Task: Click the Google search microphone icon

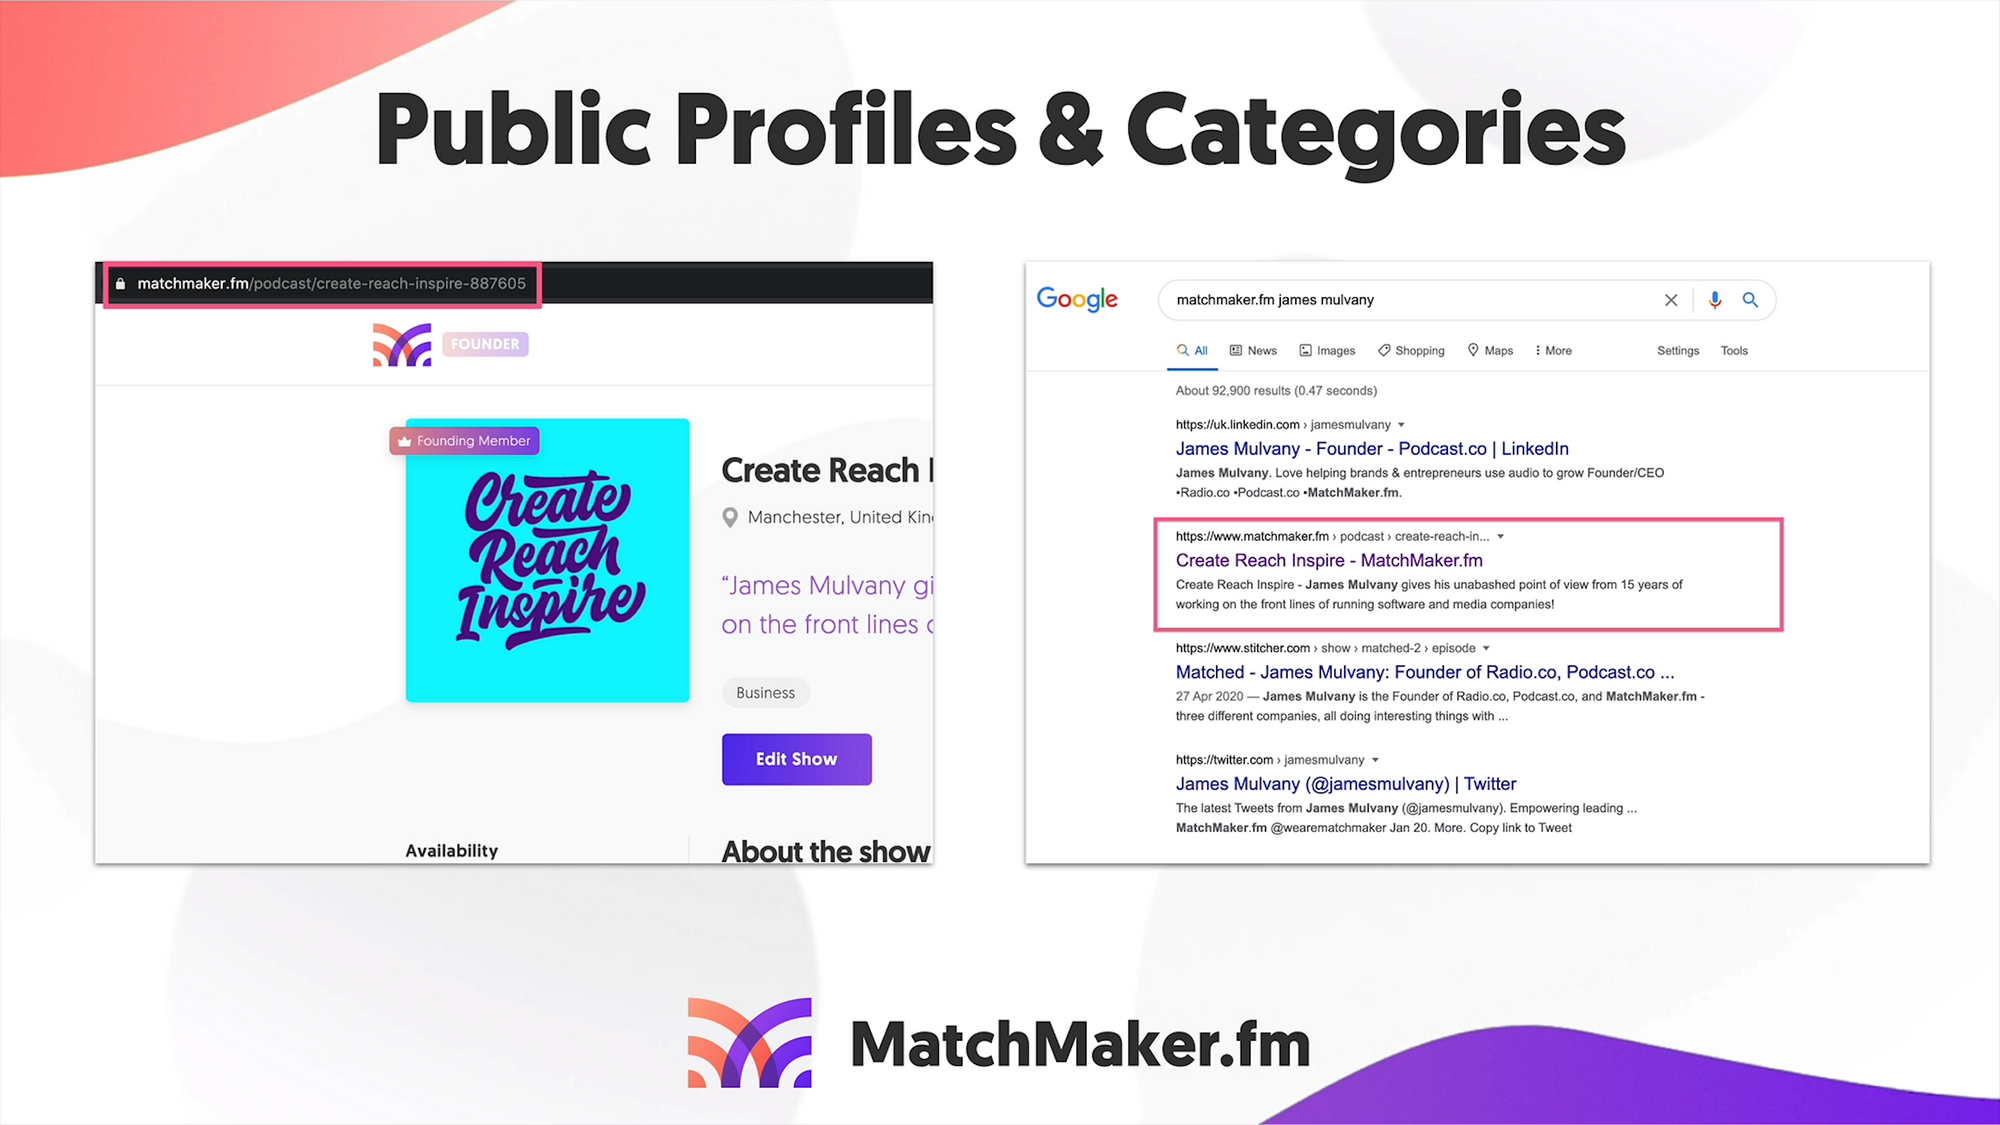Action: tap(1714, 299)
